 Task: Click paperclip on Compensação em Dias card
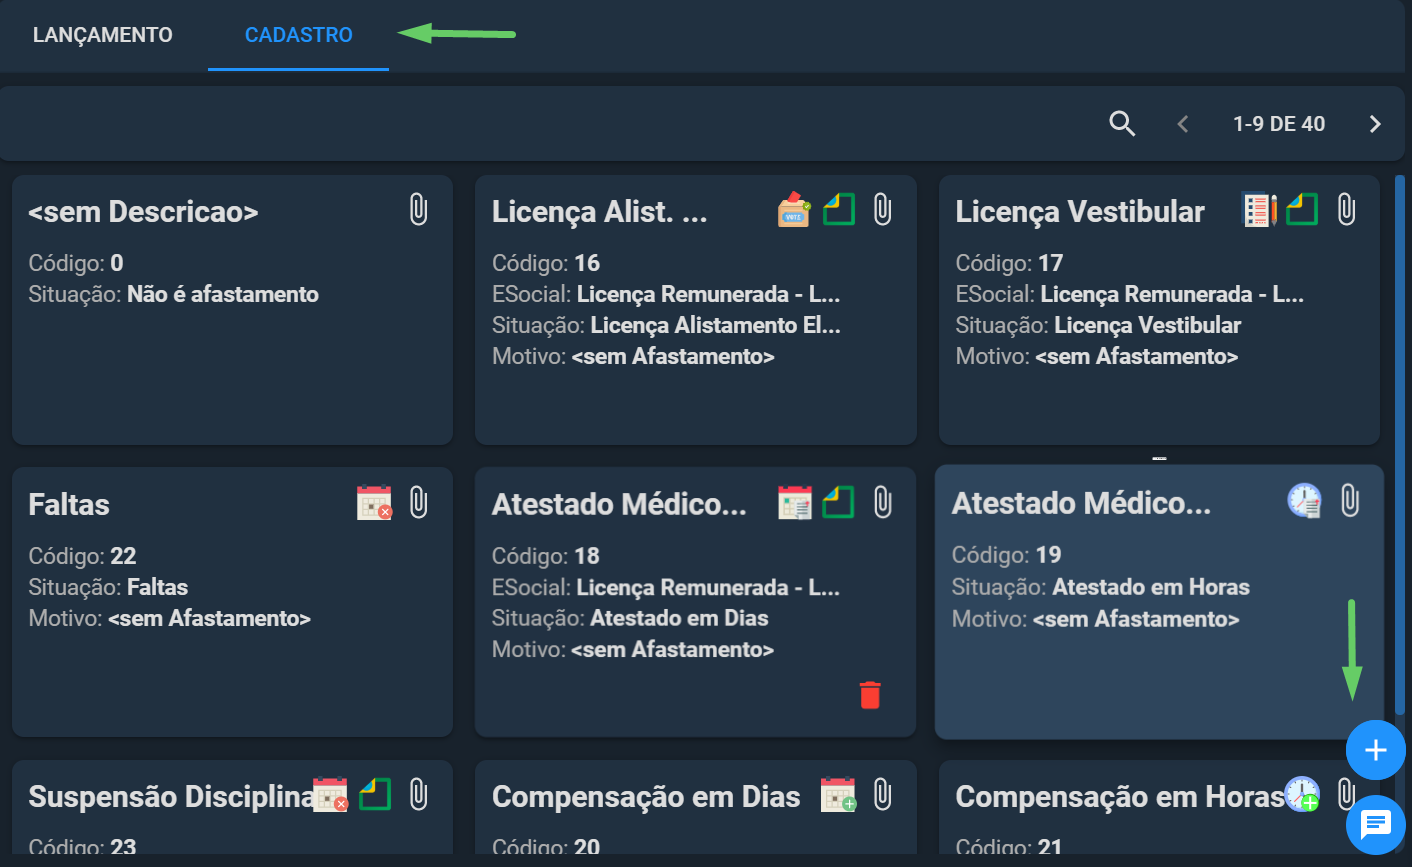[x=882, y=795]
